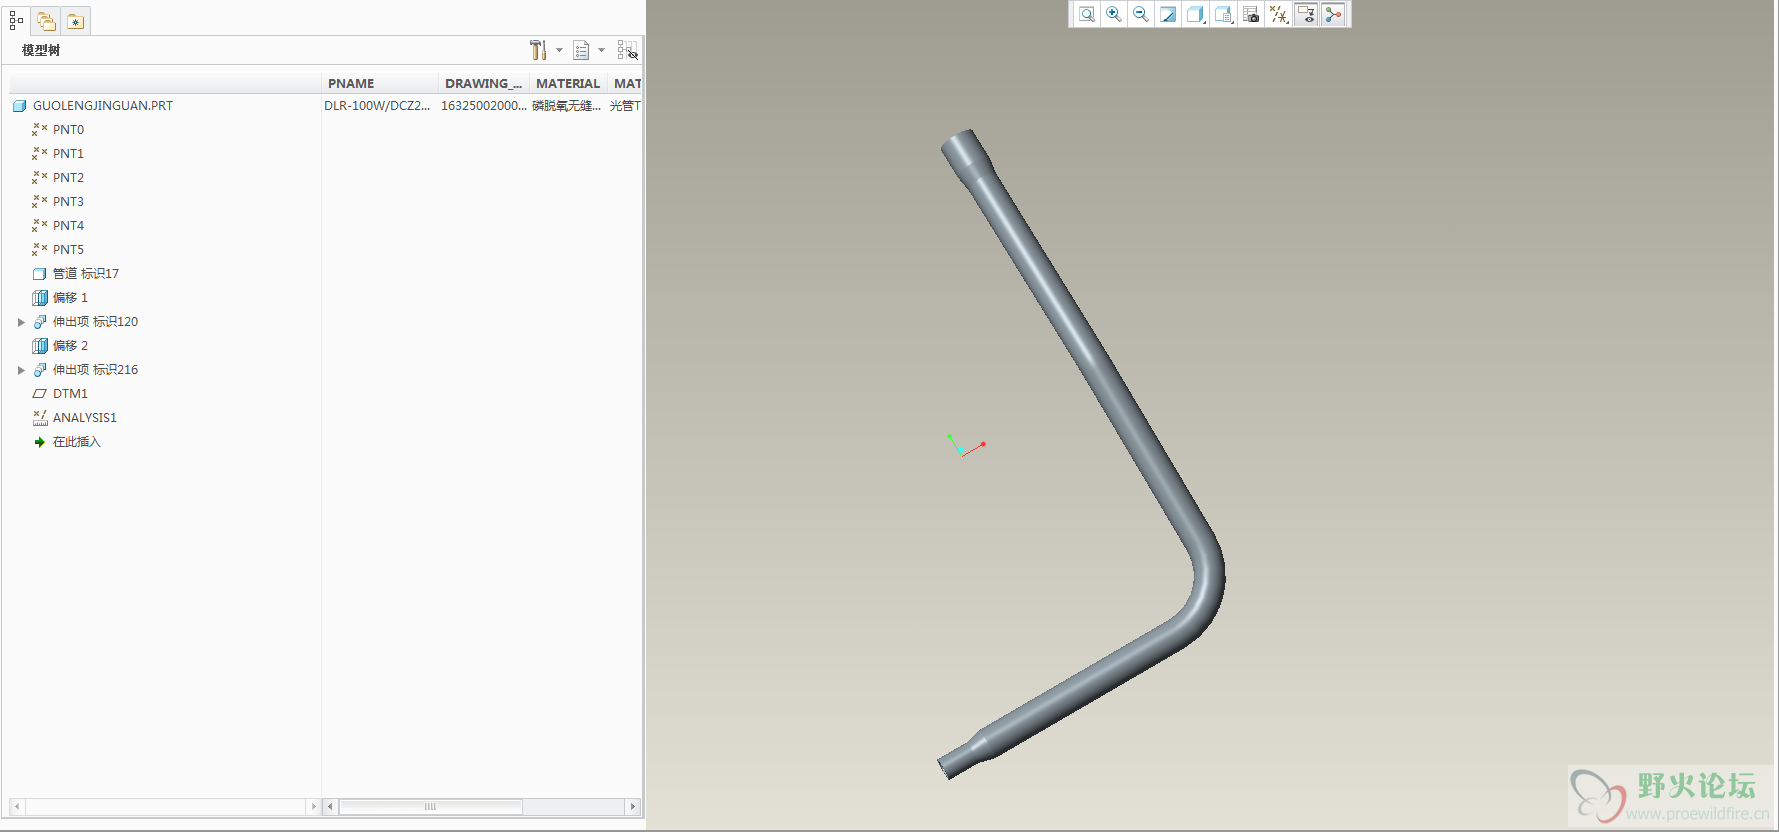The width and height of the screenshot is (1779, 832).
Task: Click the tree list display icon
Action: click(x=582, y=50)
